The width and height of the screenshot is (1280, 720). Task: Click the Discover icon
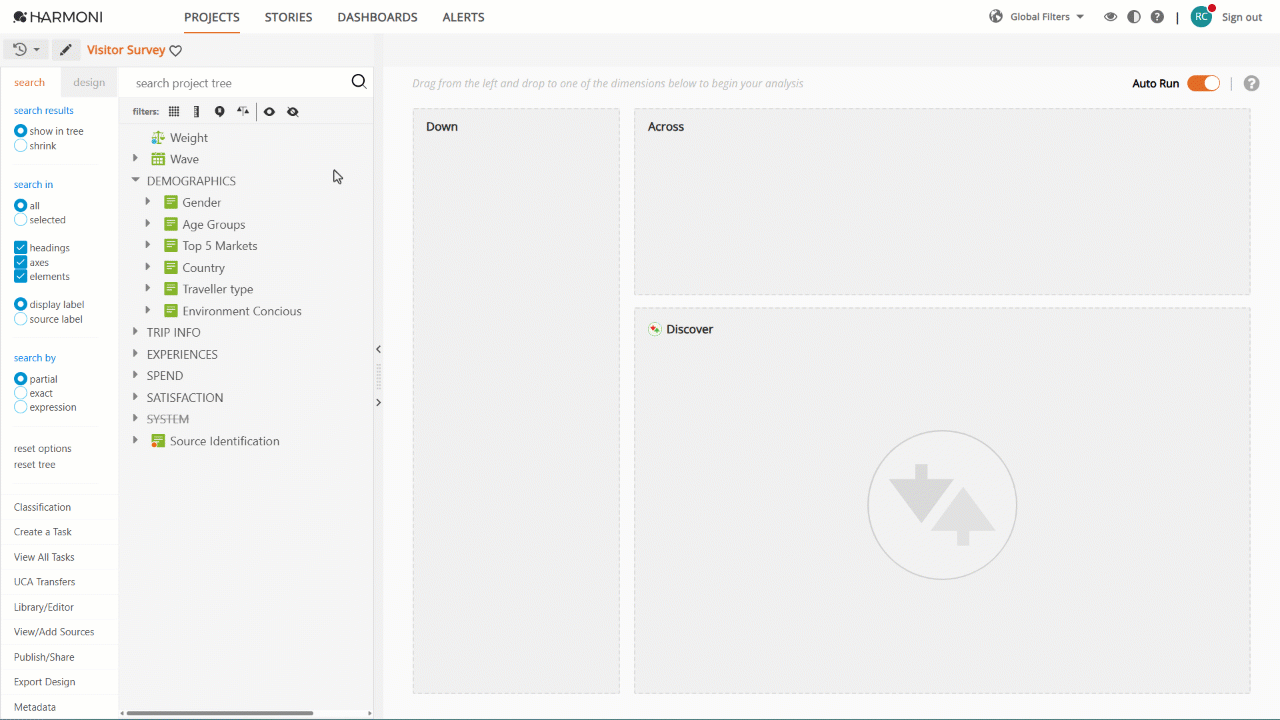click(x=655, y=329)
